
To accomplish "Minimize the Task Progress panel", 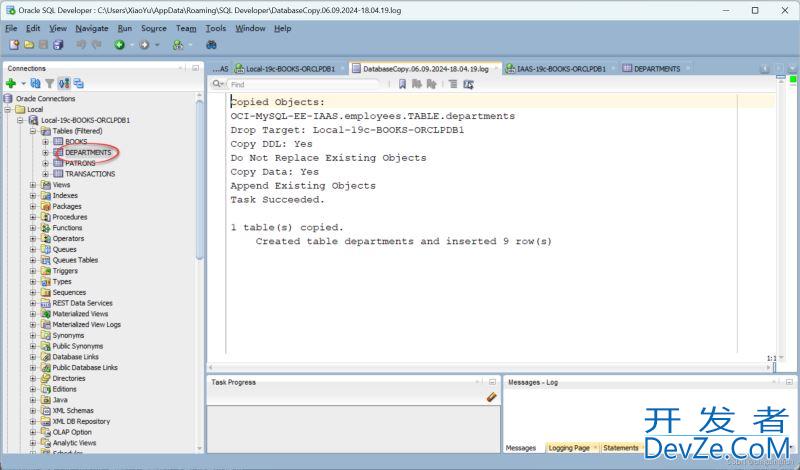I will [x=492, y=382].
